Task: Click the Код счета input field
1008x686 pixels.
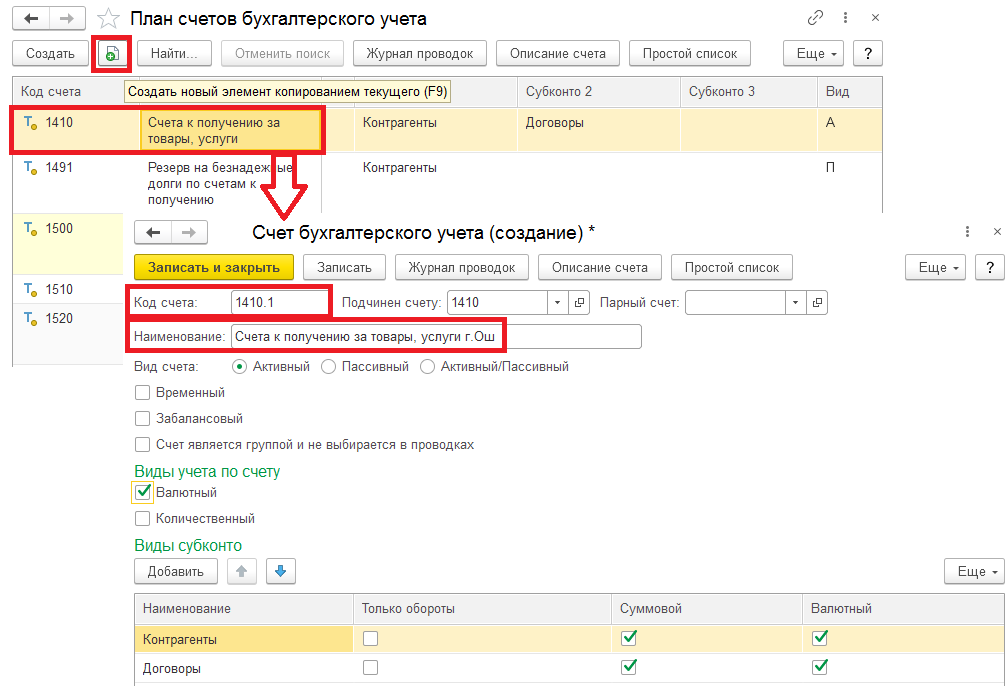Action: (x=279, y=302)
